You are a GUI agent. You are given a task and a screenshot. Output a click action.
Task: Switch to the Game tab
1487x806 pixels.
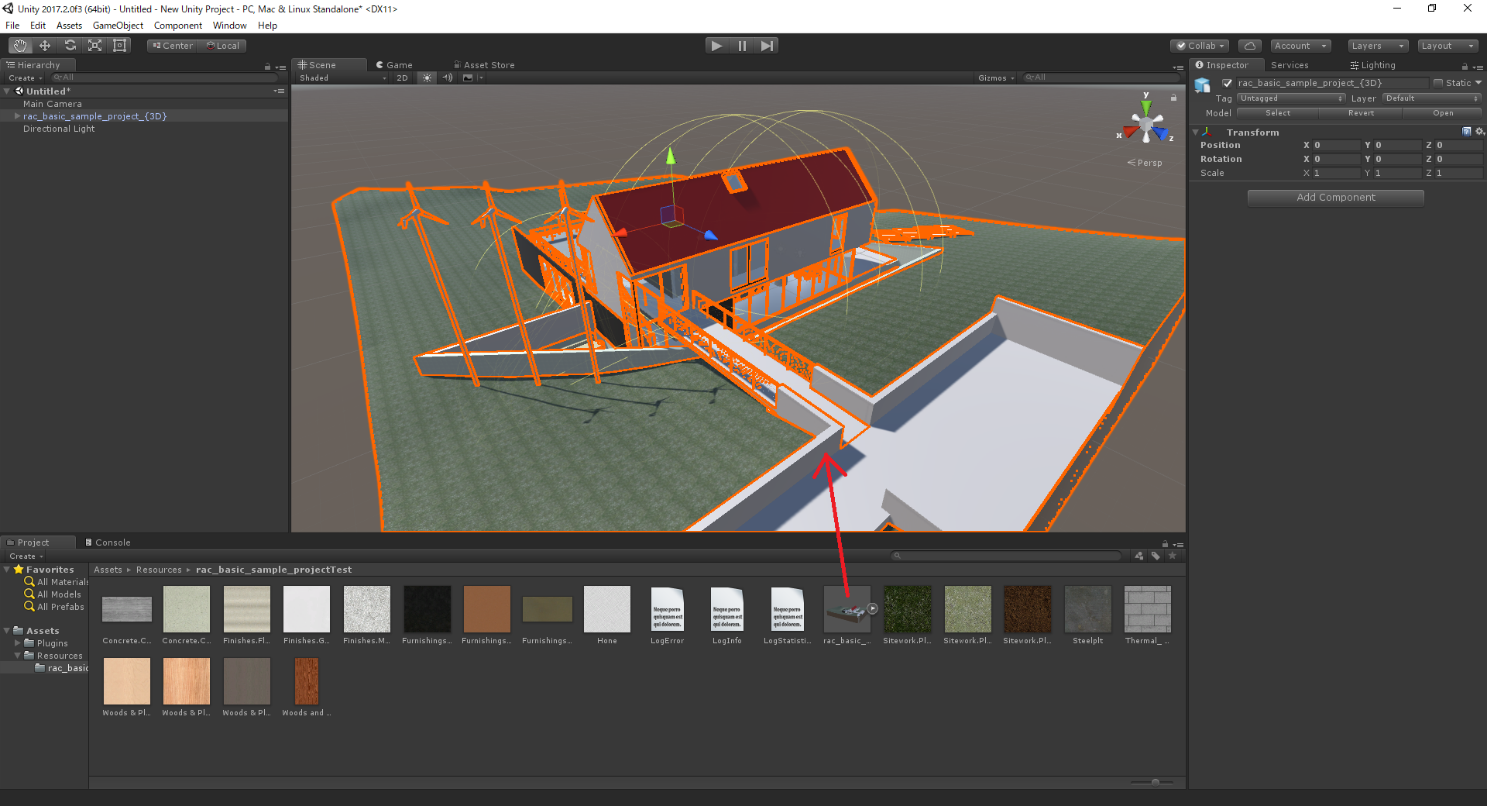pos(394,64)
